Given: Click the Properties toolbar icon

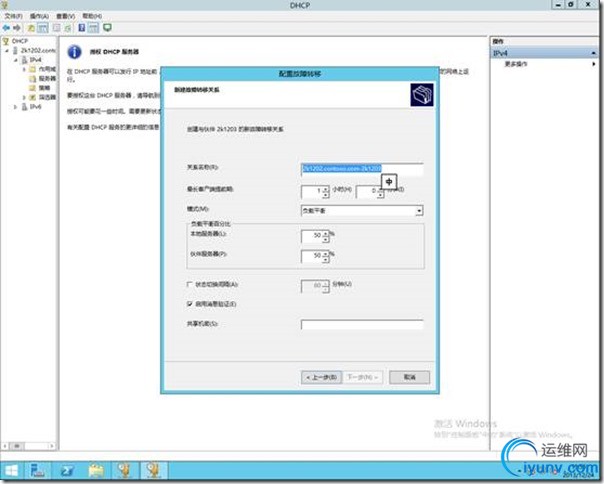Looking at the screenshot, I should pos(57,28).
